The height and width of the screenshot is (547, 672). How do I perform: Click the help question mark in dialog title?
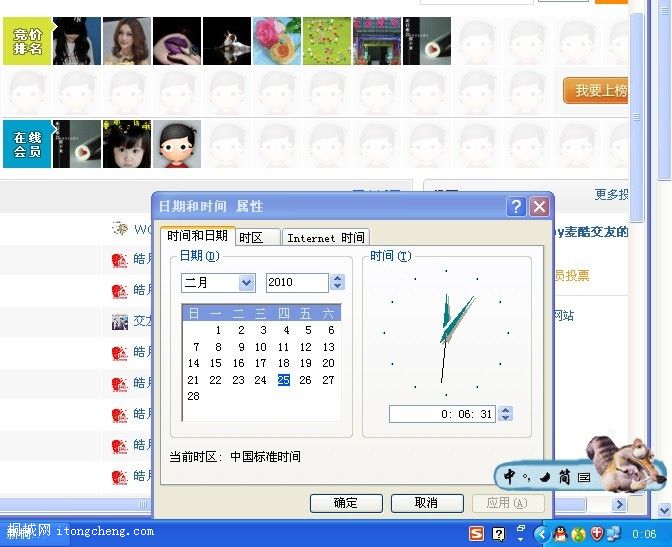pos(516,206)
